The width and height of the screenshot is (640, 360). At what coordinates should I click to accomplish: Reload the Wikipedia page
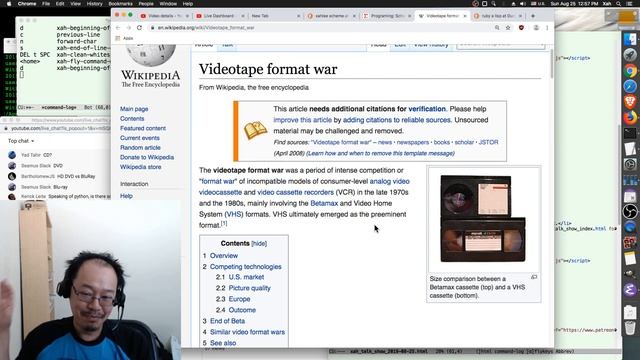click(139, 28)
